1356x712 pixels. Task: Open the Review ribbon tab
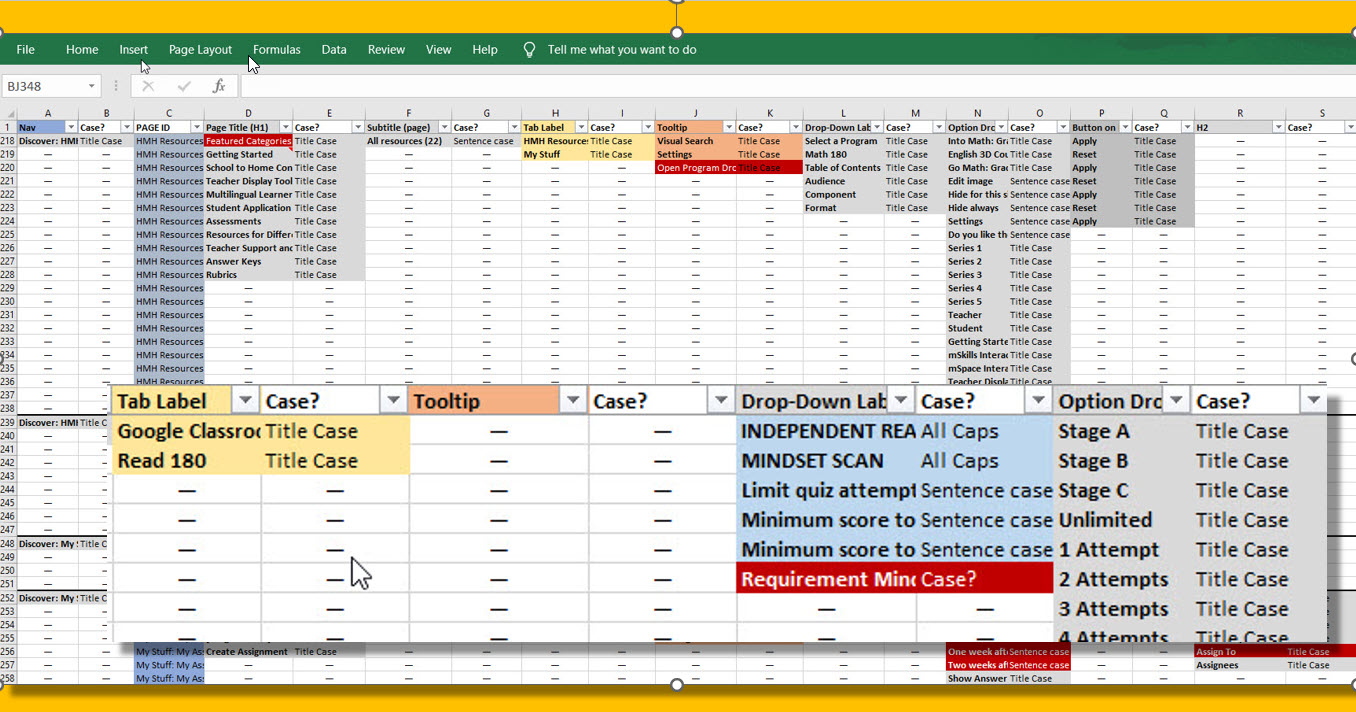pyautogui.click(x=386, y=50)
